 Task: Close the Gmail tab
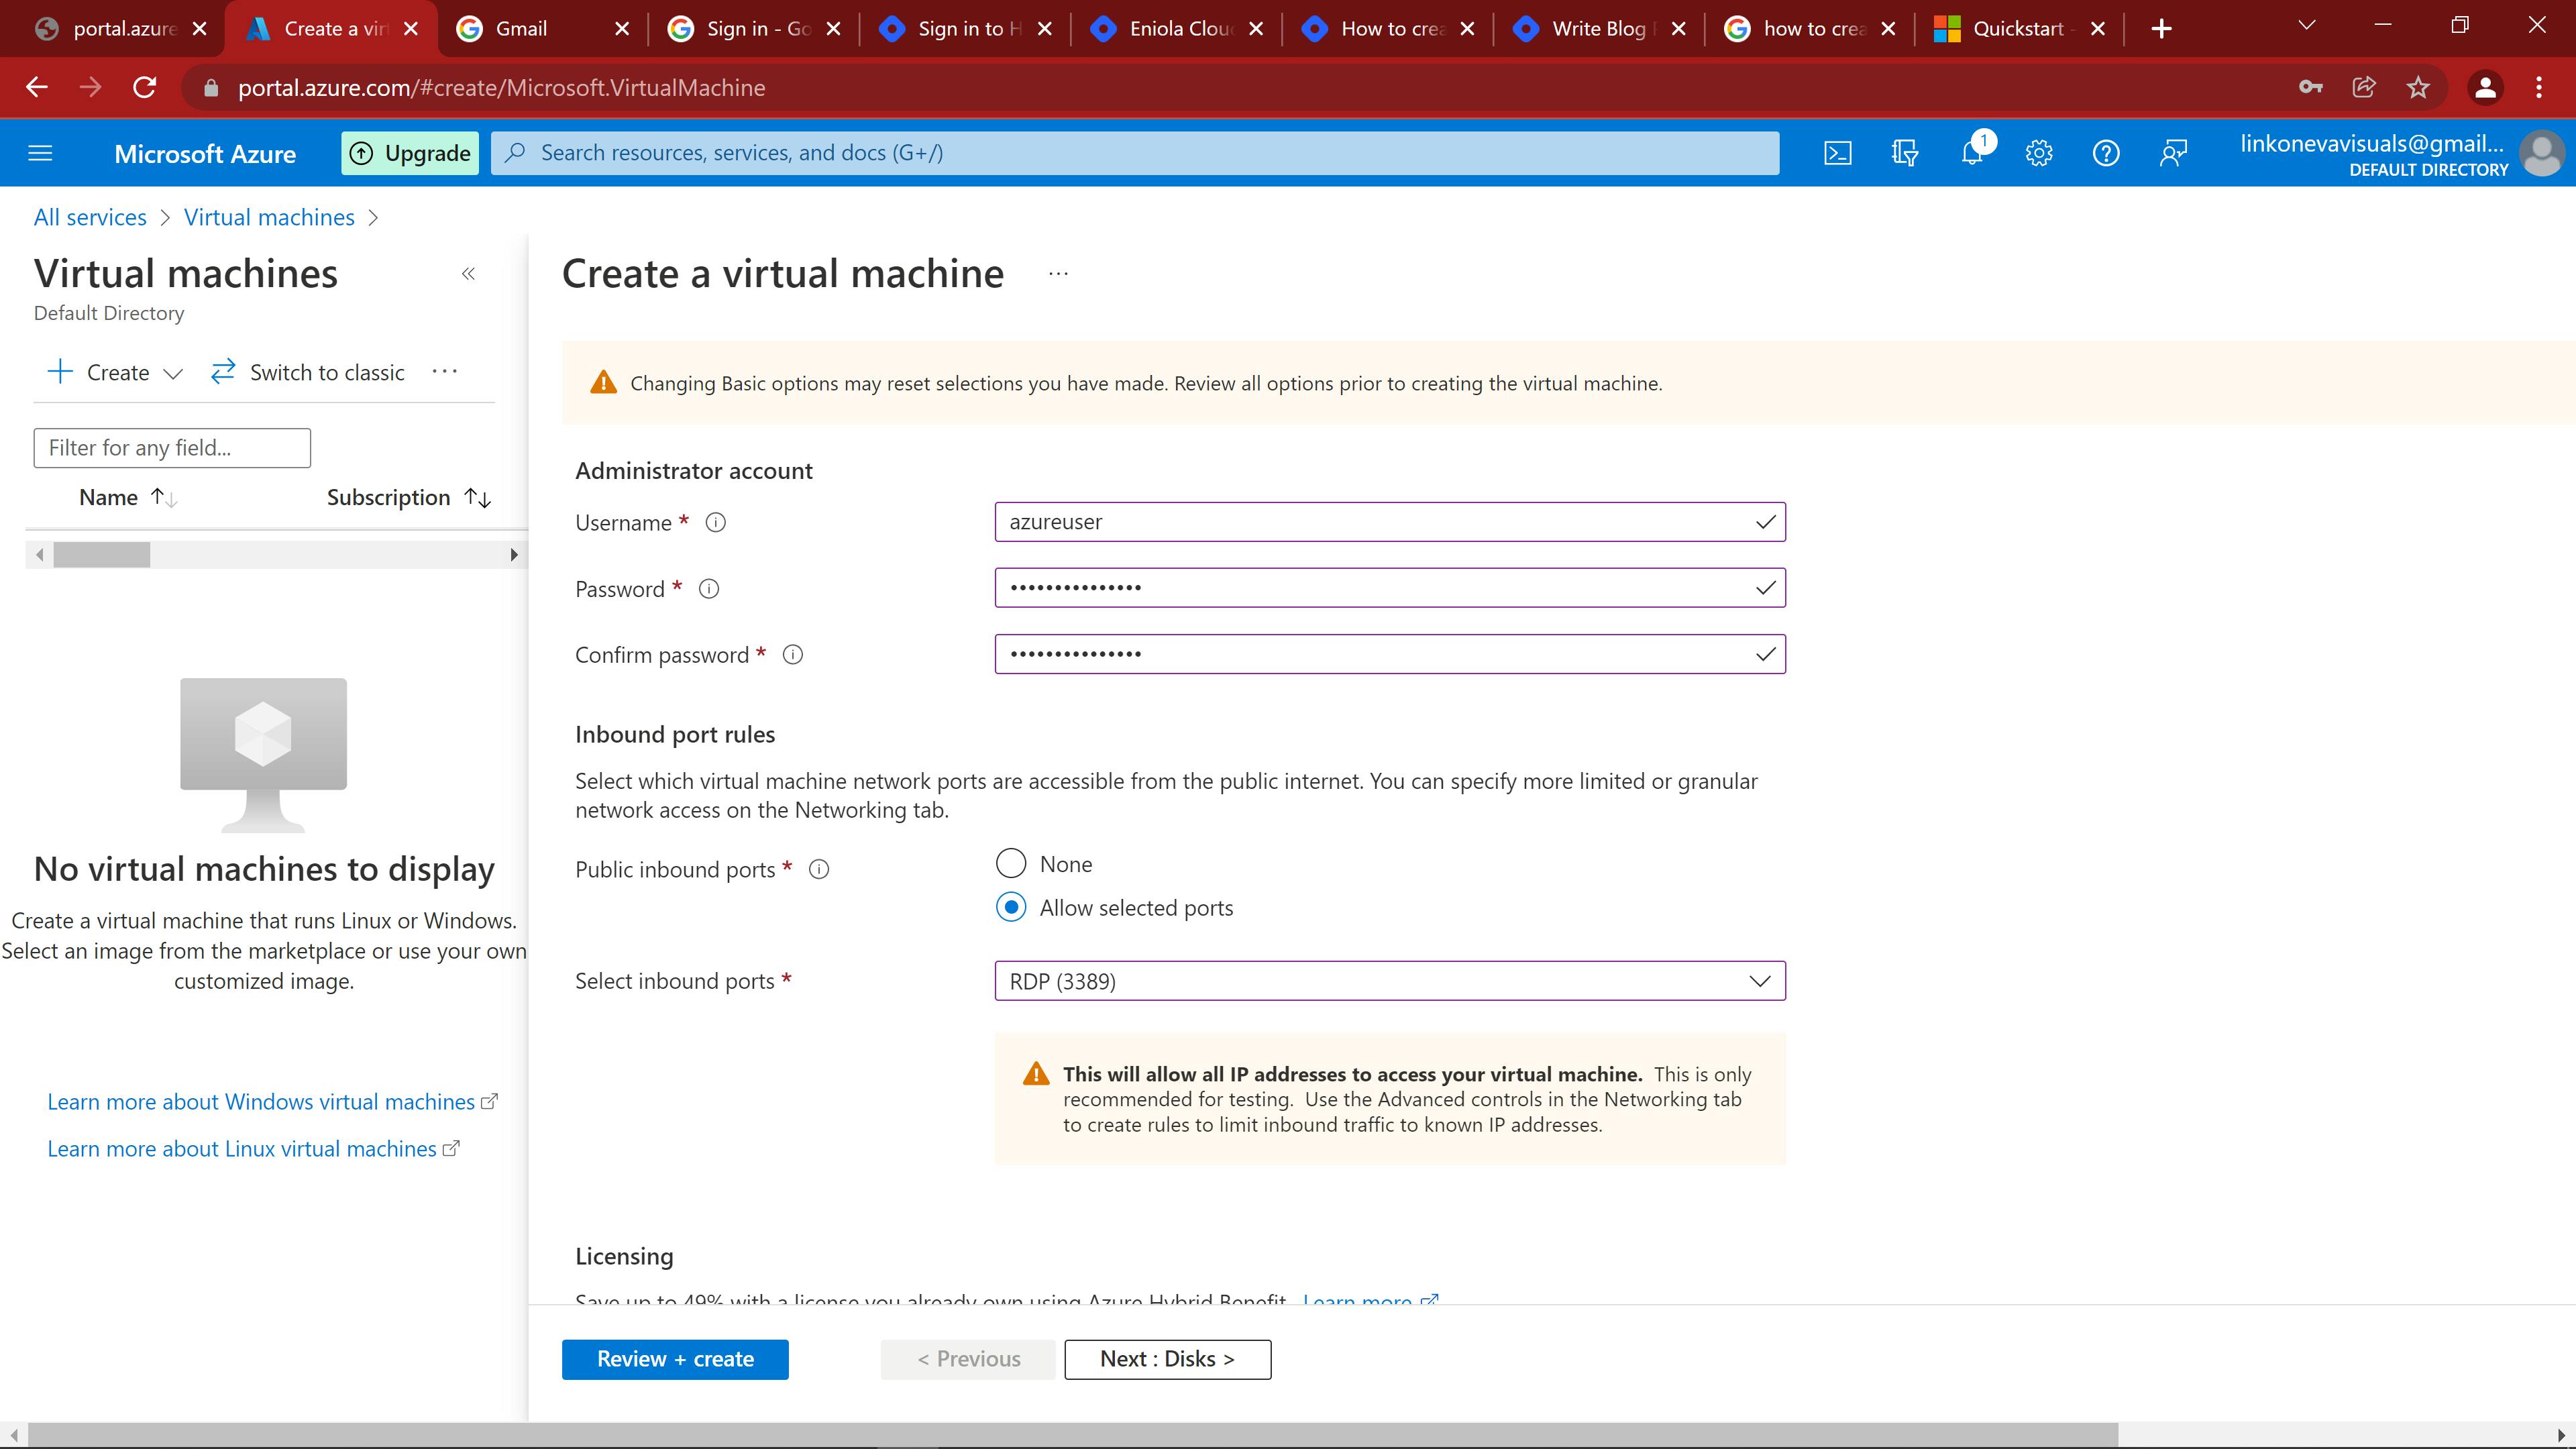622,29
